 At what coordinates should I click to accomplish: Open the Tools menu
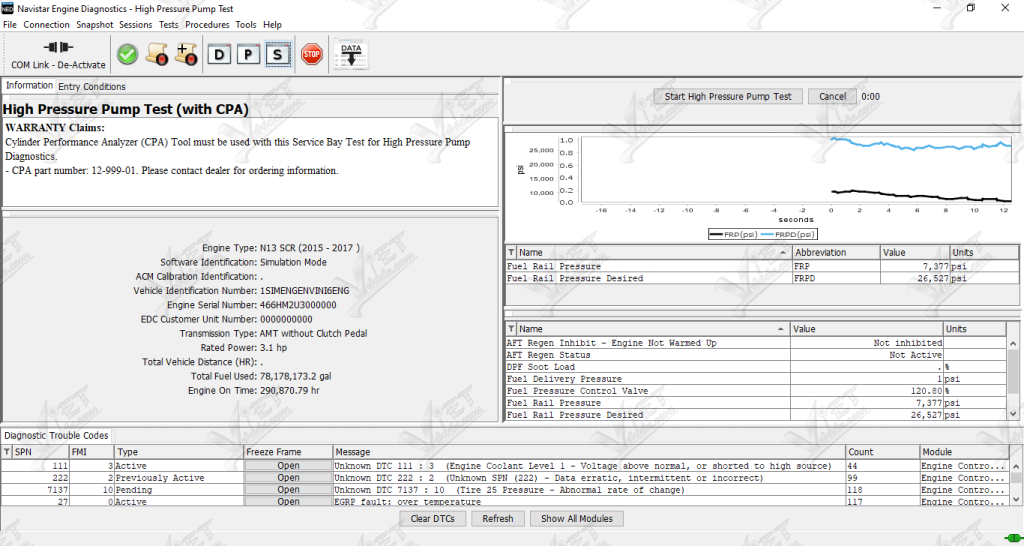coord(246,25)
